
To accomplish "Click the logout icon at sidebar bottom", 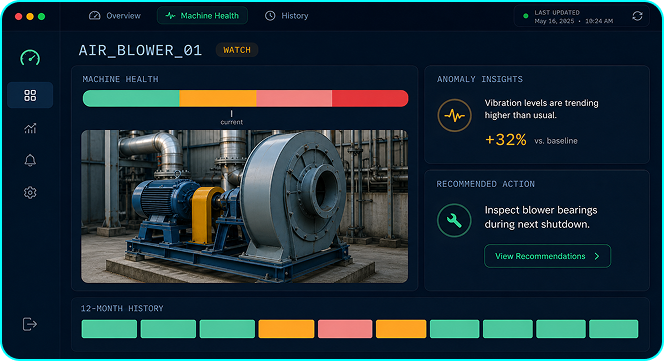I will [30, 324].
